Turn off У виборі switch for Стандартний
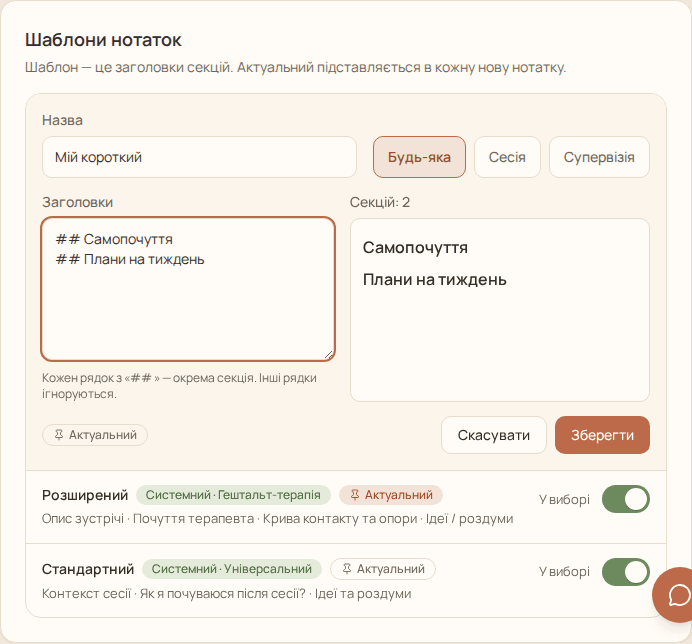 [x=626, y=572]
